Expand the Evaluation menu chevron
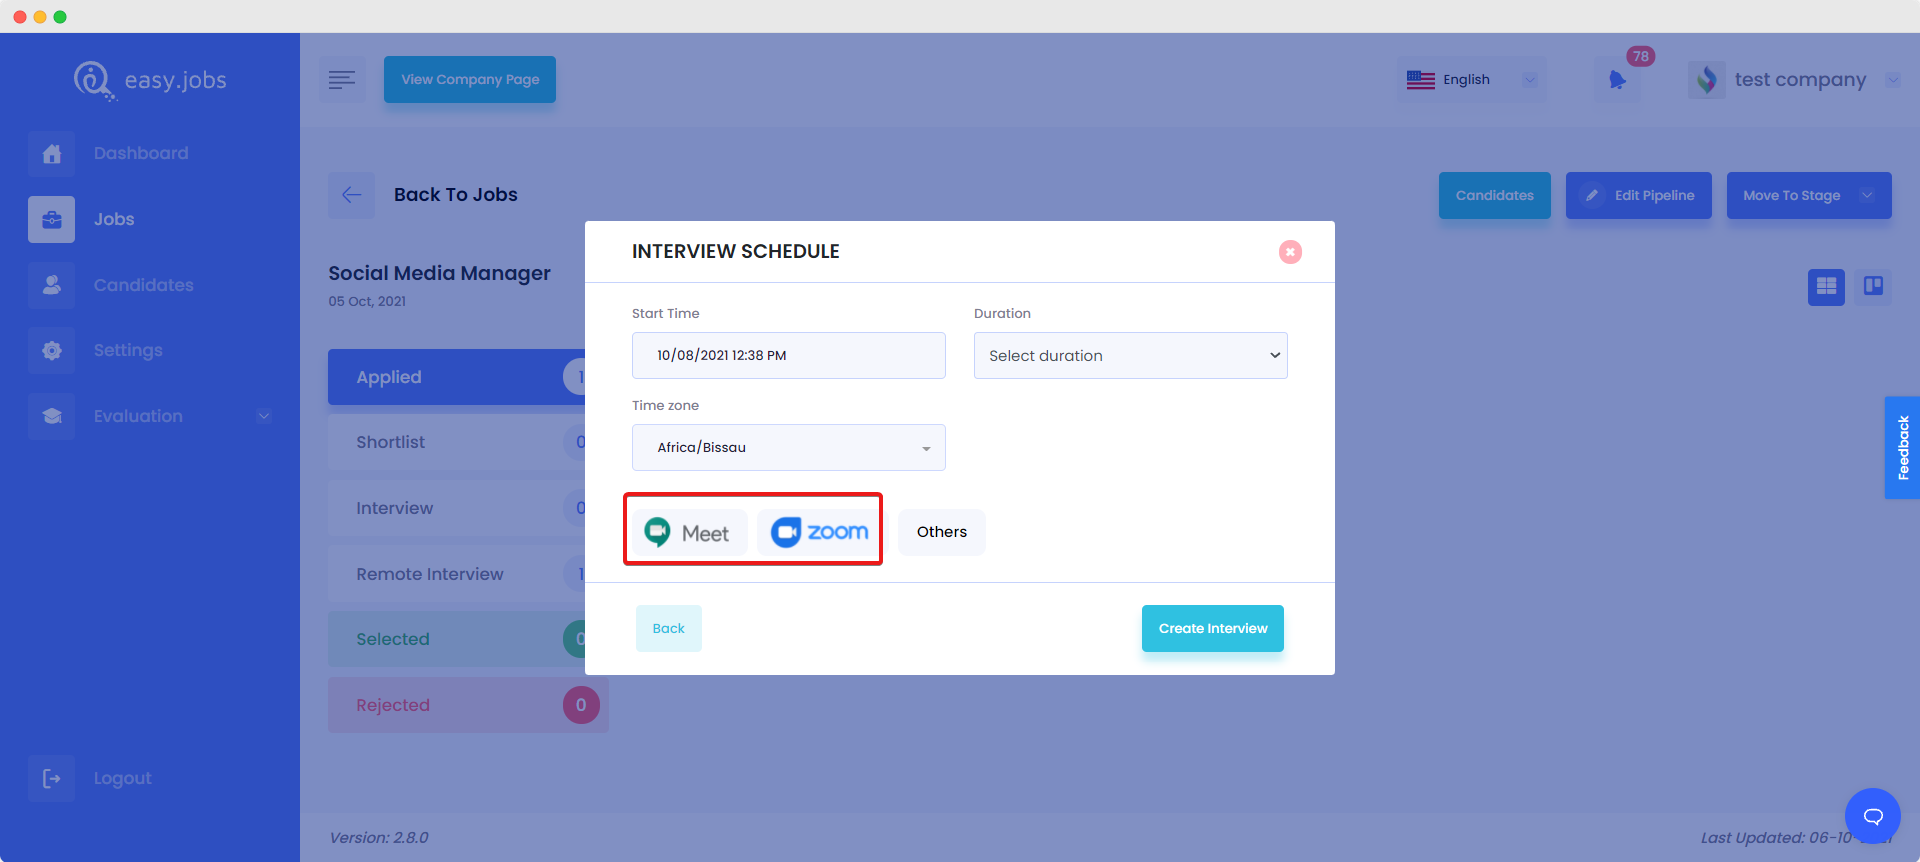 (x=264, y=416)
